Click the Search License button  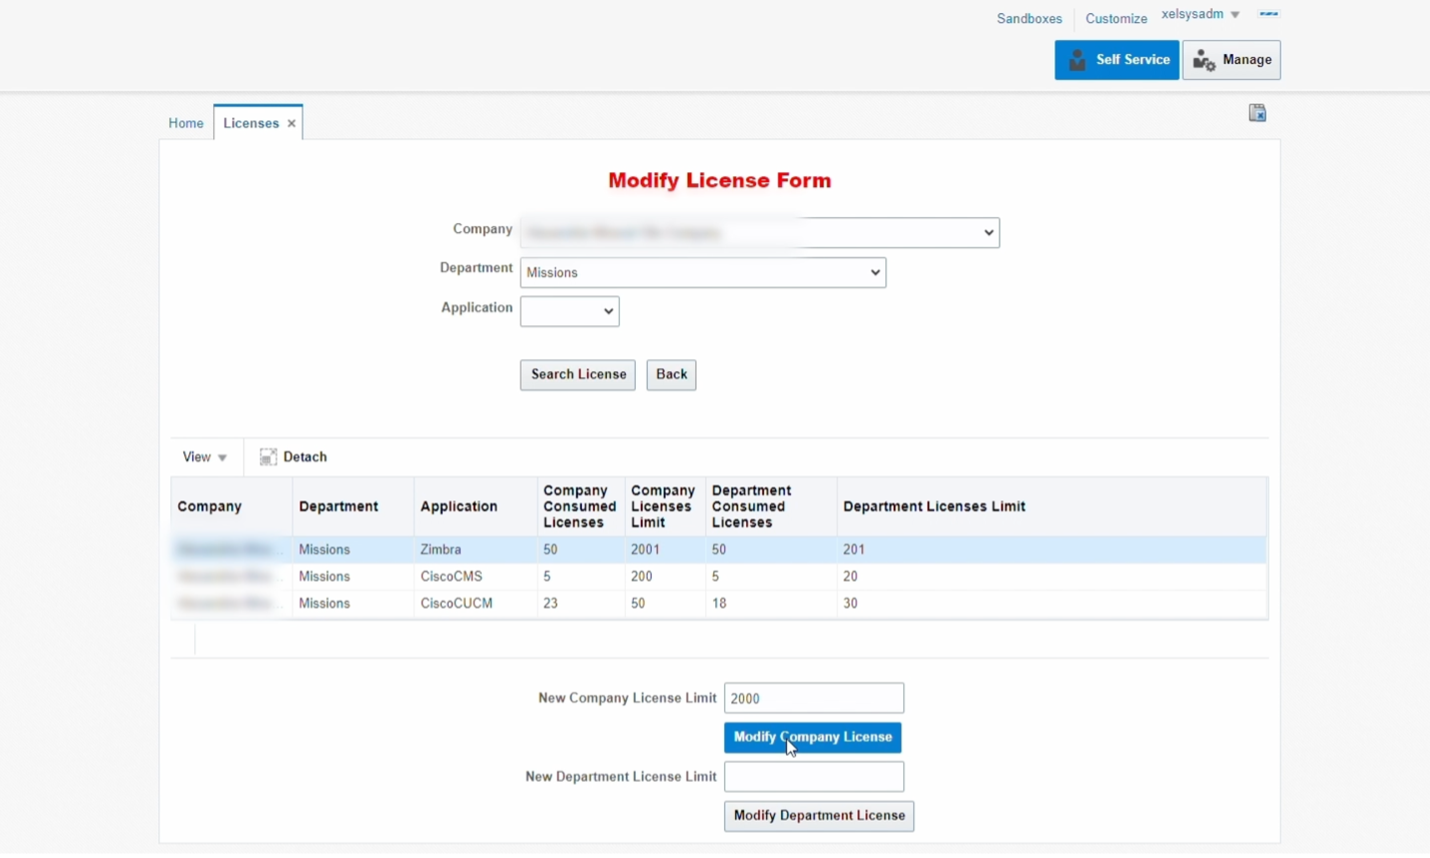pos(577,375)
